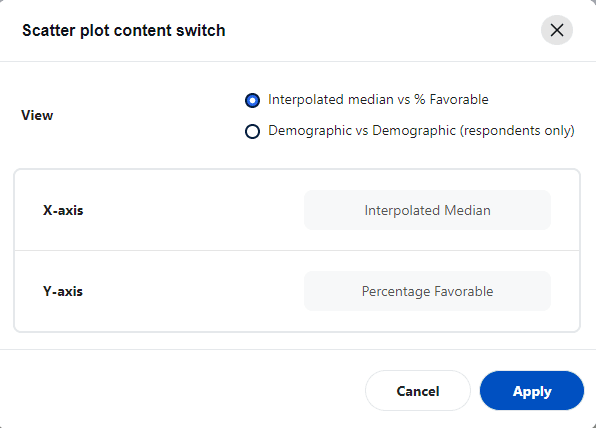Viewport: 596px width, 428px height.
Task: Click the 'Interpolated Median' text in X-axis box
Action: [x=427, y=210]
